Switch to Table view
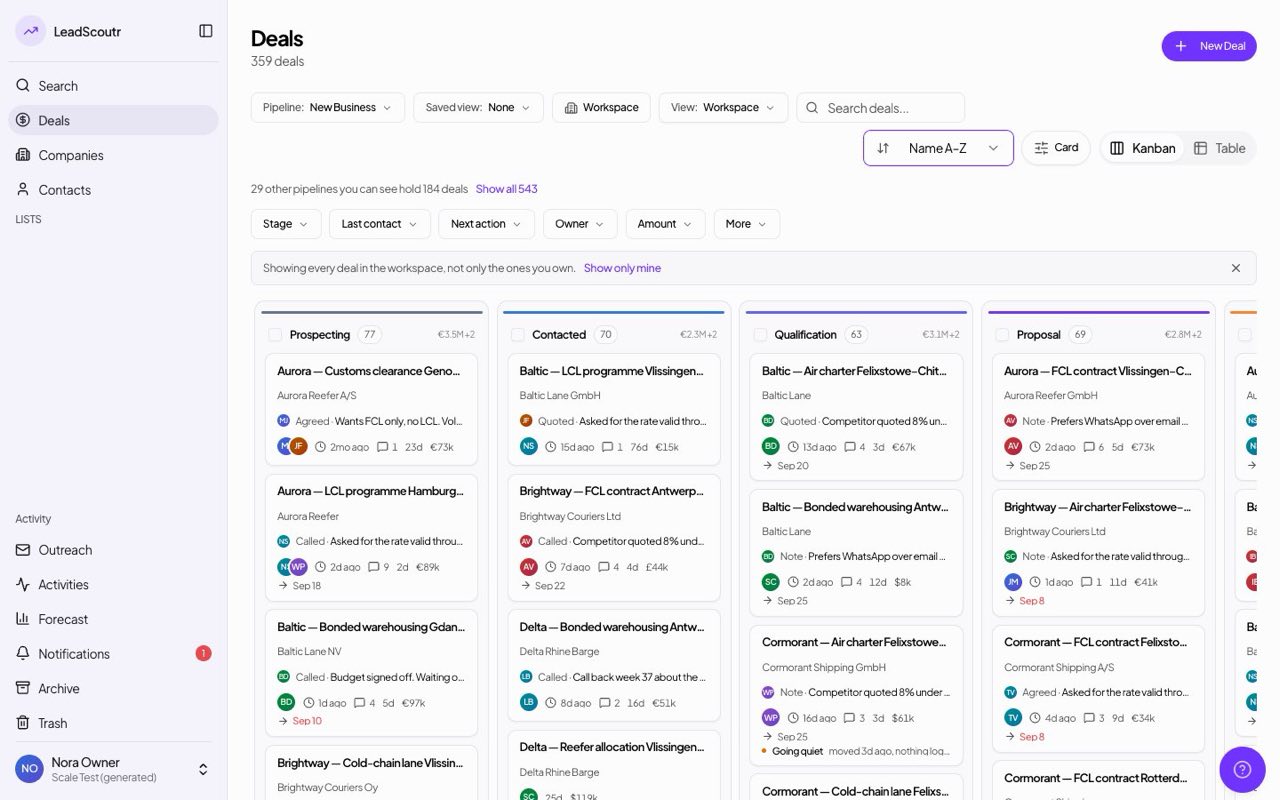Screen dimensions: 1280x800 [1219, 148]
